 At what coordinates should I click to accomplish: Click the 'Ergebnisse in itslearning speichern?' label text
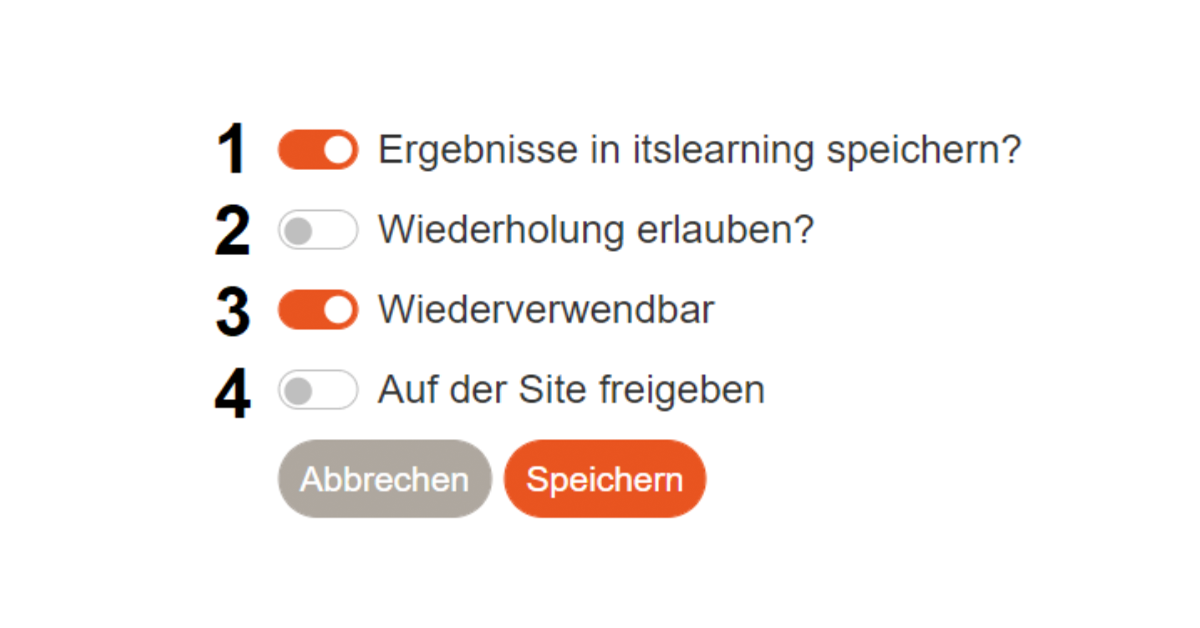coord(699,150)
